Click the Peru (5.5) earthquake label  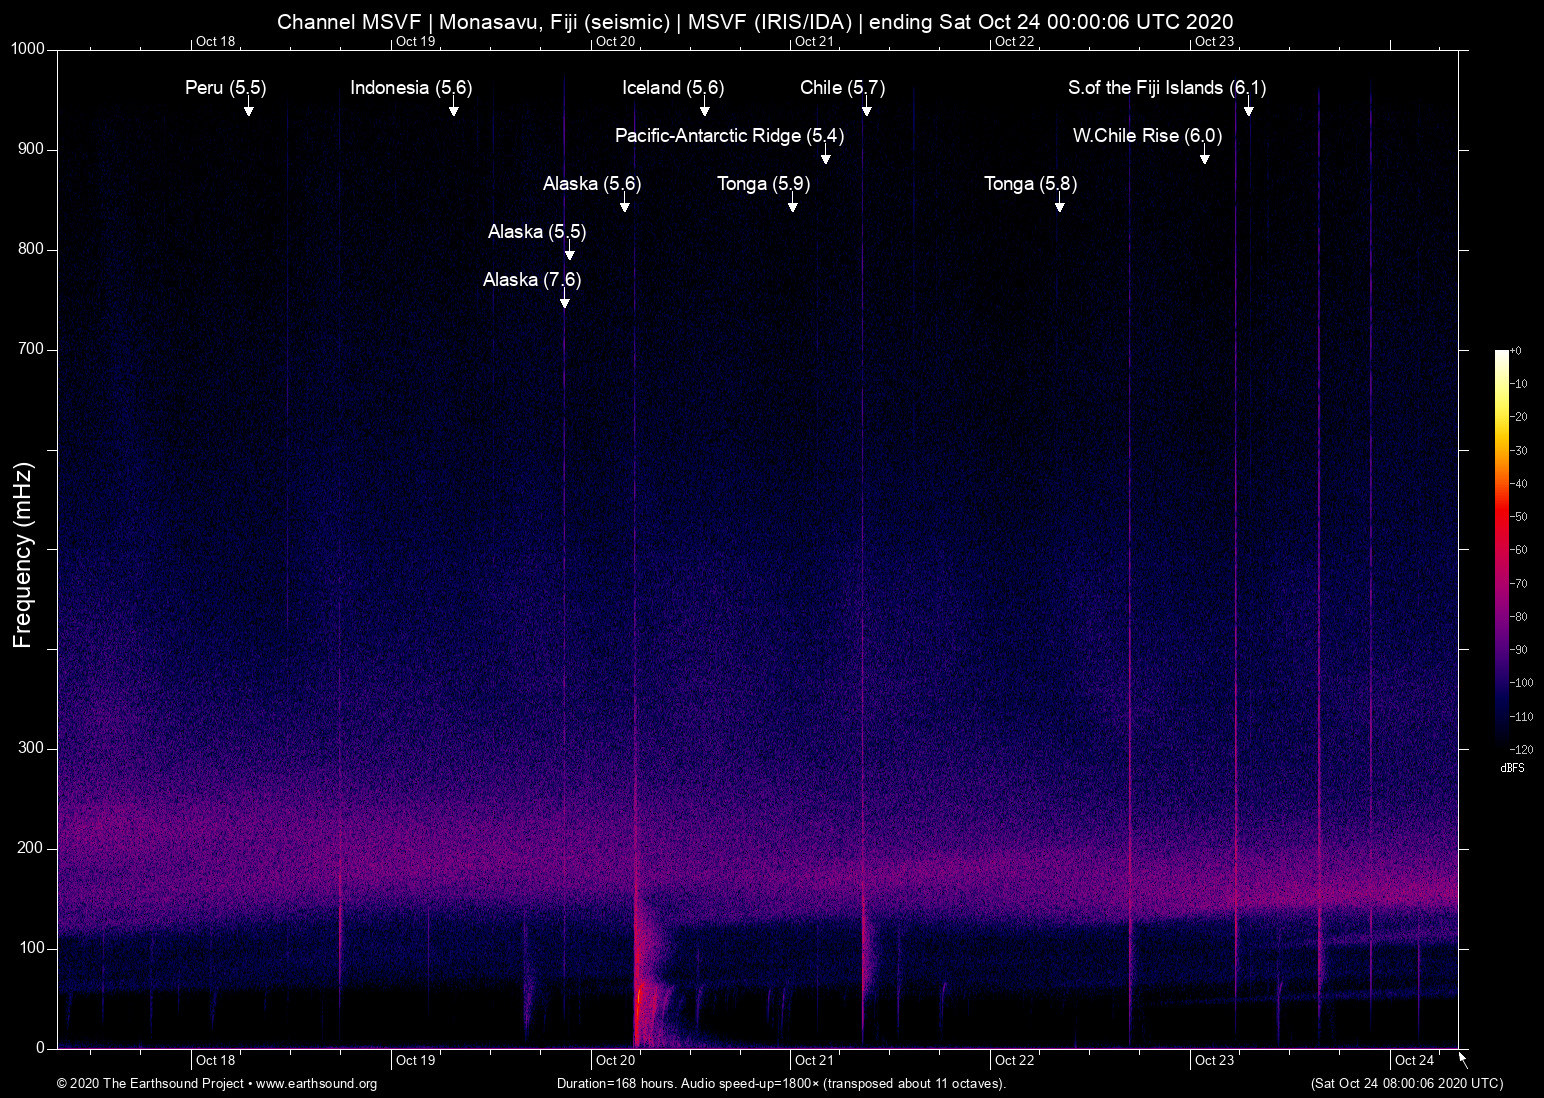click(x=226, y=88)
